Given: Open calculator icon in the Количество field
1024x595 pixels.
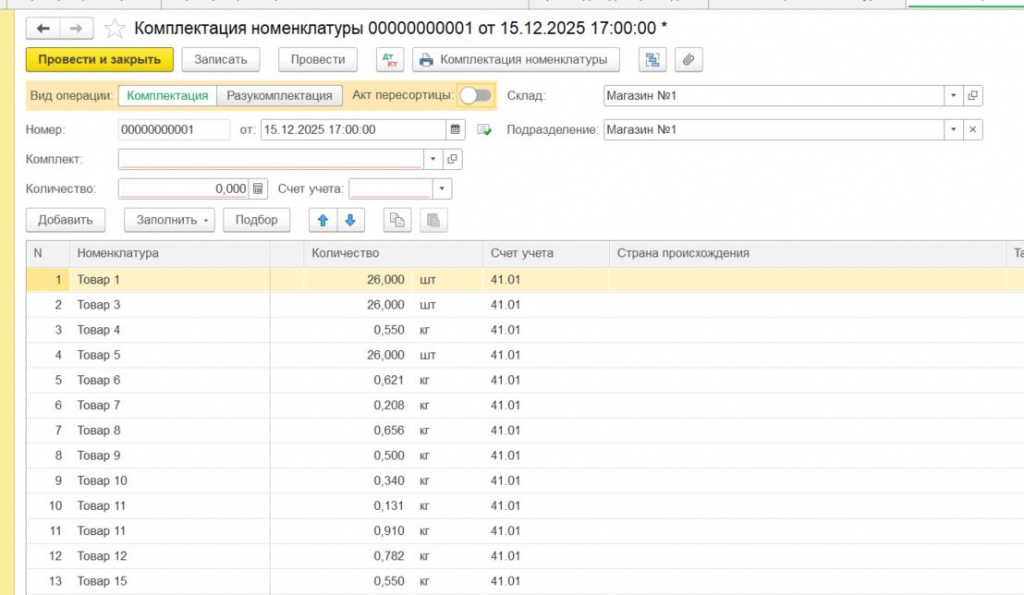Looking at the screenshot, I should [x=258, y=189].
